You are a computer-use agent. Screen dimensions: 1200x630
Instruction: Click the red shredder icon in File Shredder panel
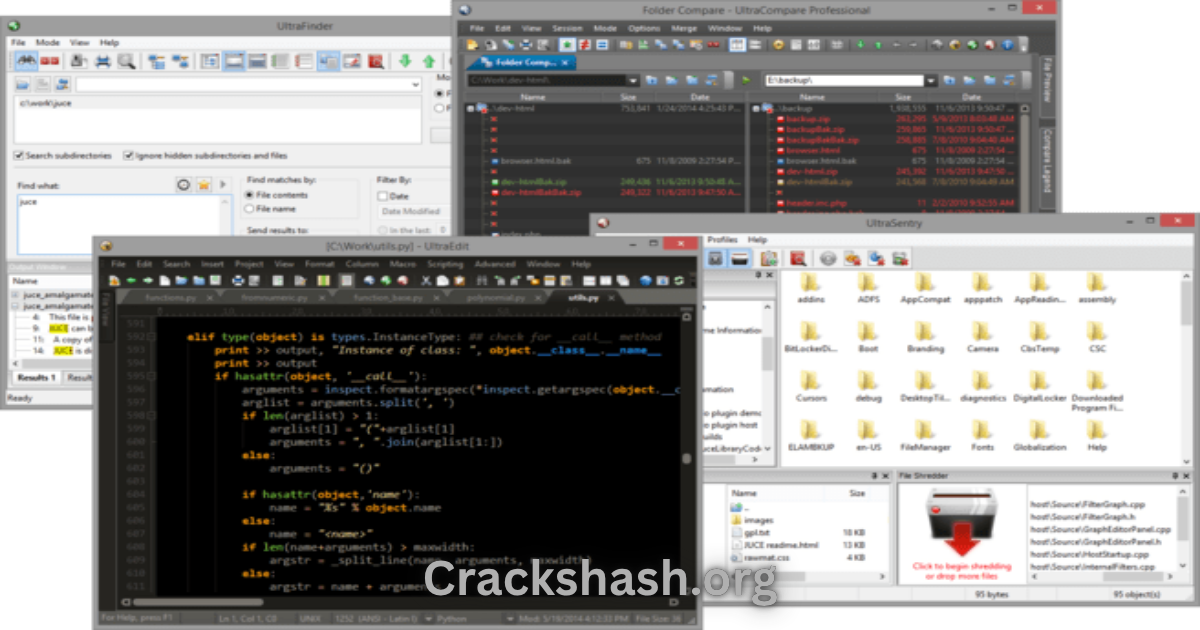click(x=960, y=520)
